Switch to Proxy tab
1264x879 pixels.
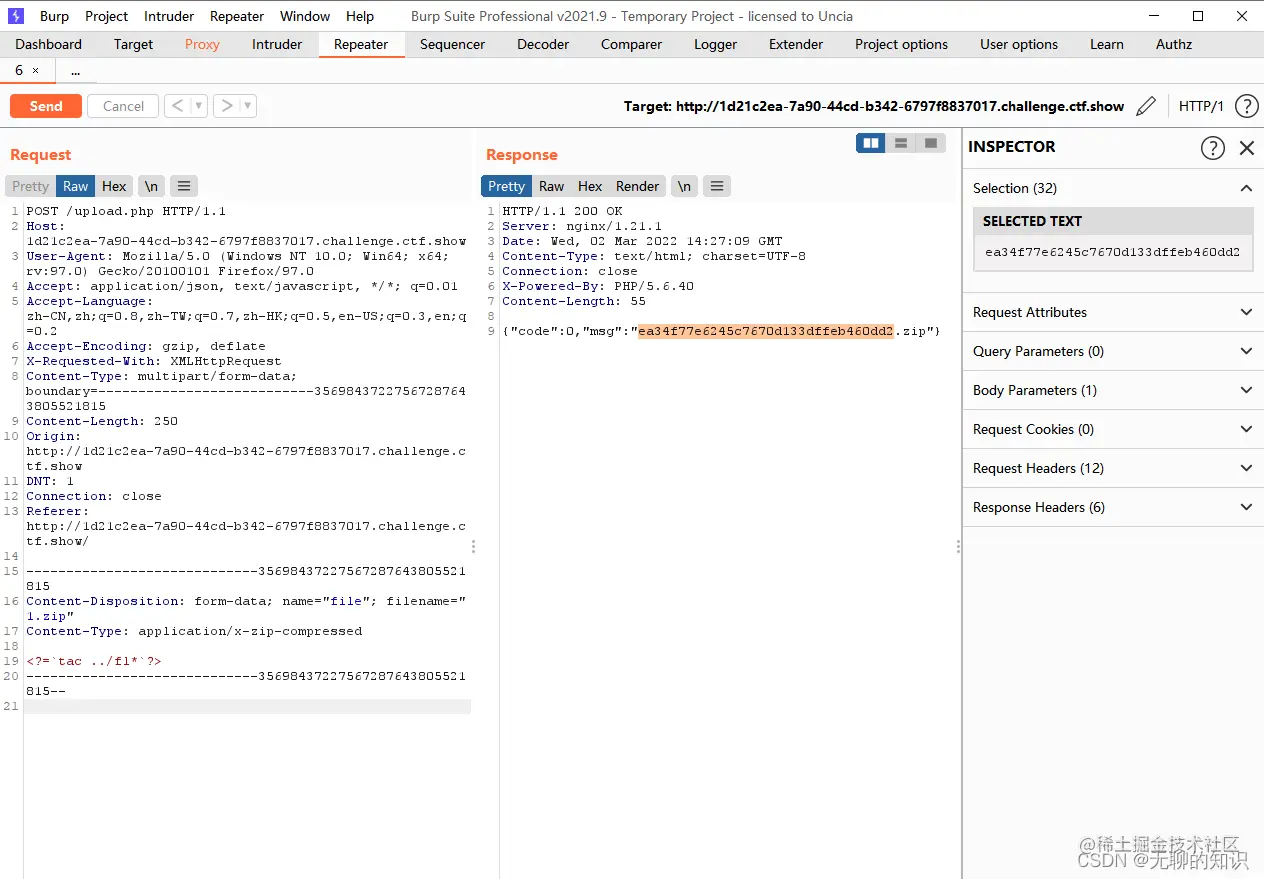(x=202, y=44)
